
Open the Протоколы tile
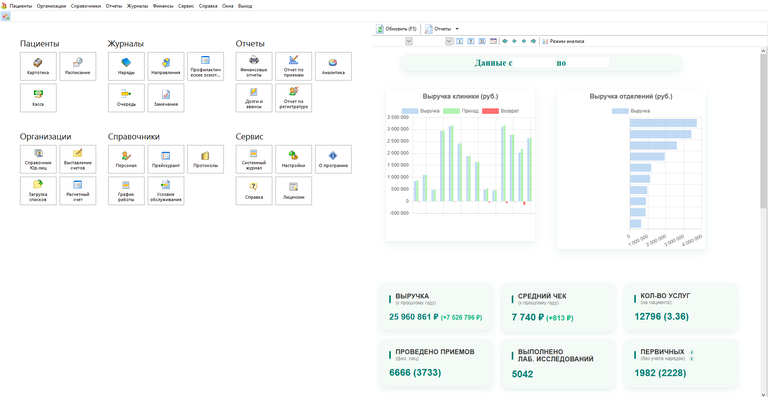pyautogui.click(x=205, y=159)
